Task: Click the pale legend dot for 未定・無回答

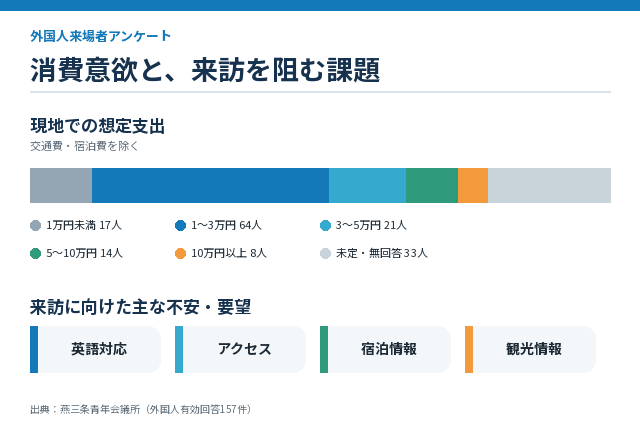Action: (325, 254)
